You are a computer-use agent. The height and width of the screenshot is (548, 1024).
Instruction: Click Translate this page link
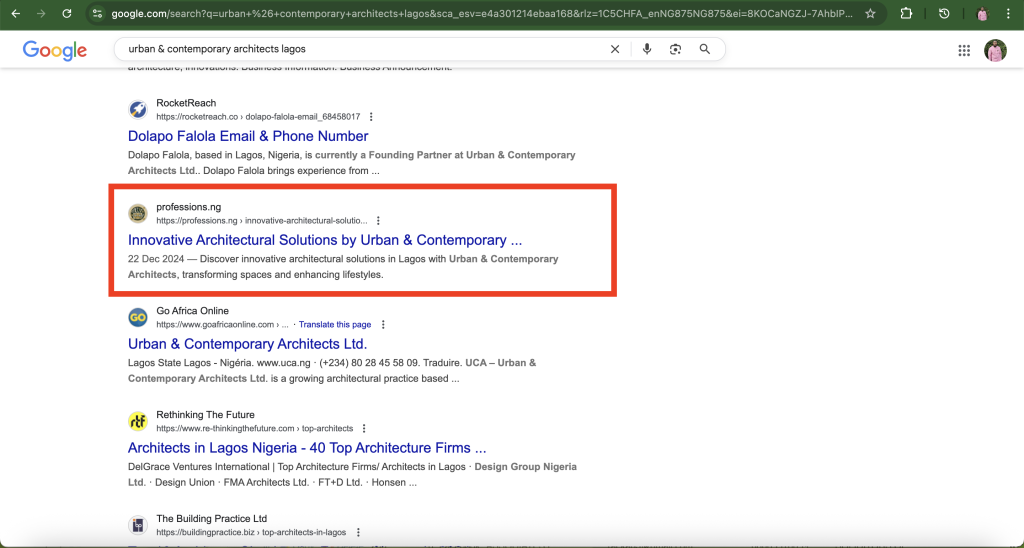335,325
